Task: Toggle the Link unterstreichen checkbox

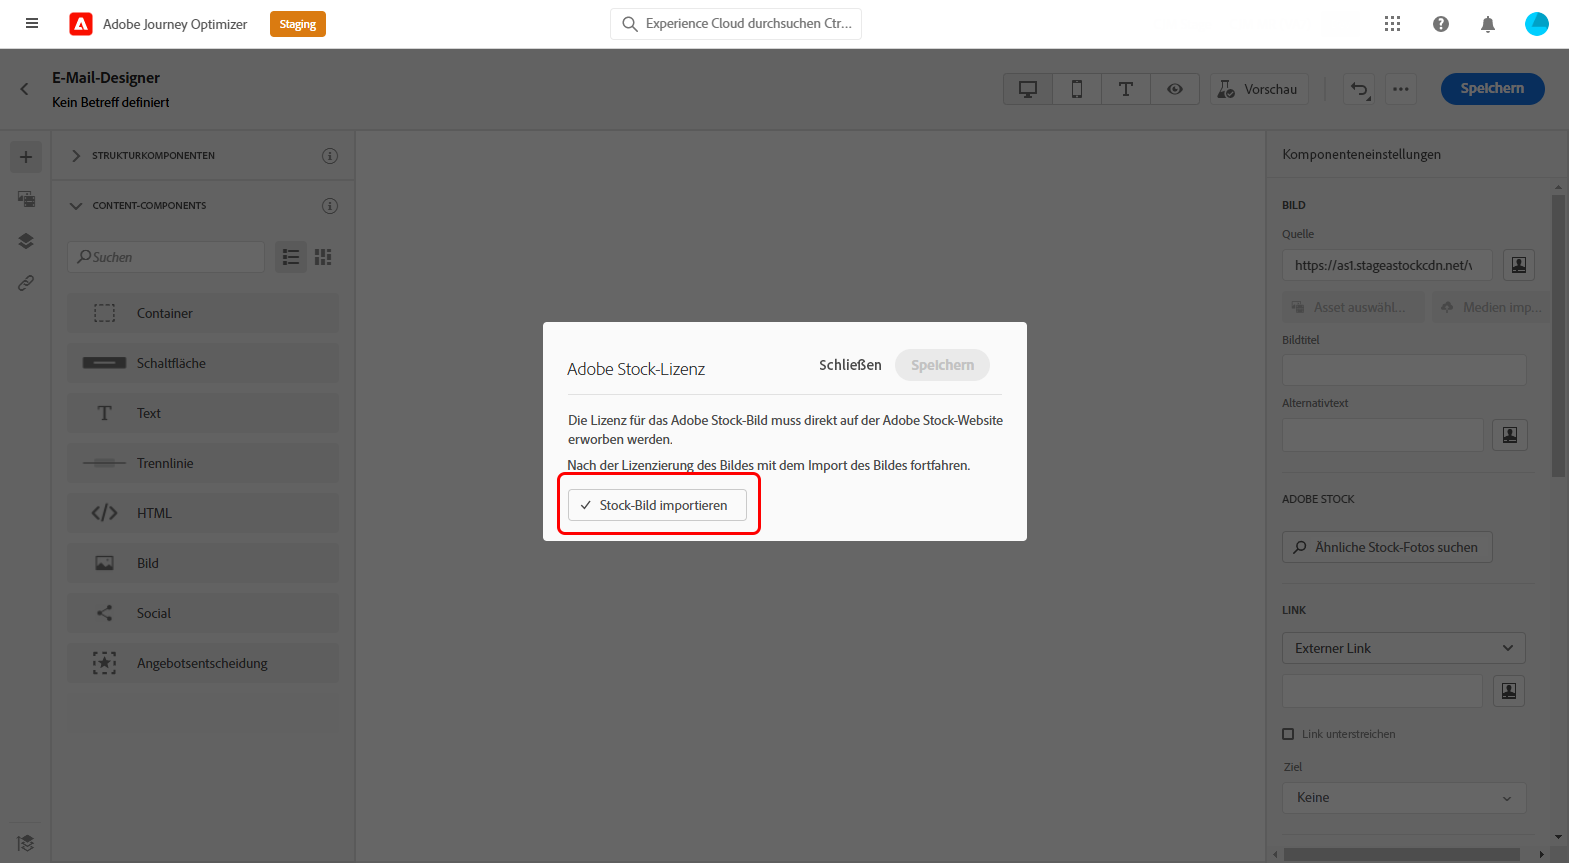Action: (x=1288, y=734)
